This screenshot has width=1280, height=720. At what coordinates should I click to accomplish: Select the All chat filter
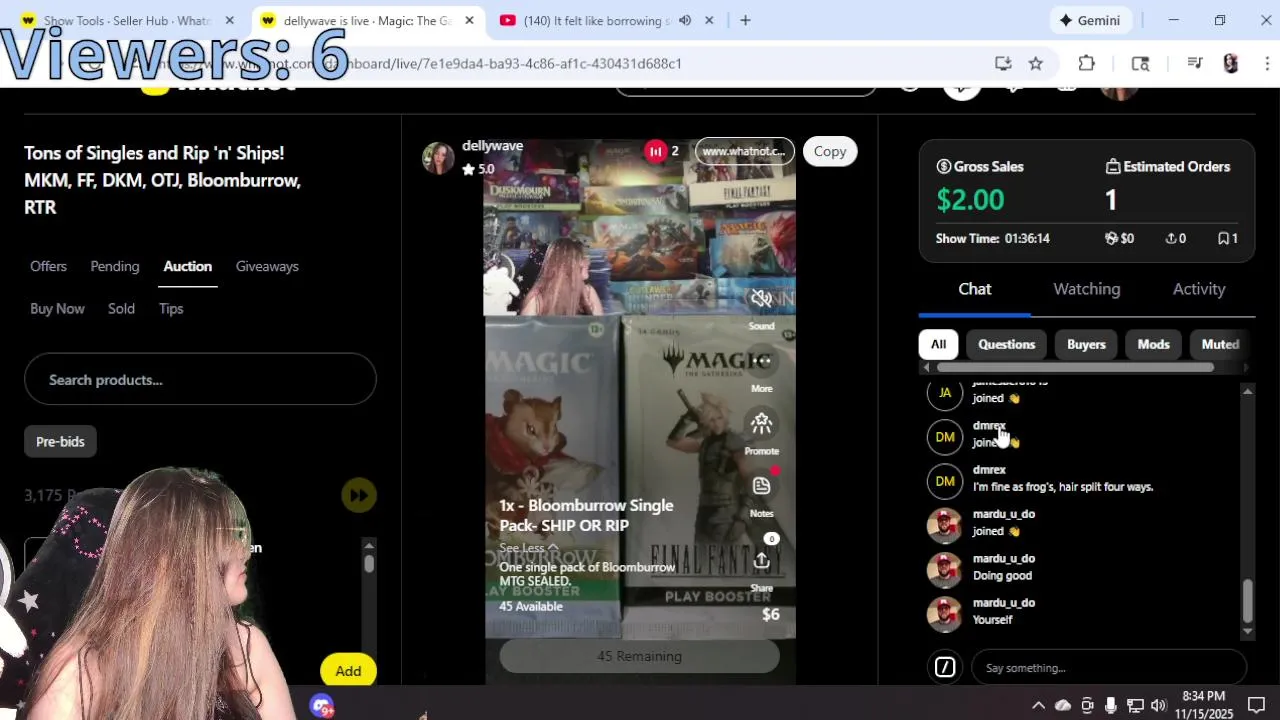(938, 344)
